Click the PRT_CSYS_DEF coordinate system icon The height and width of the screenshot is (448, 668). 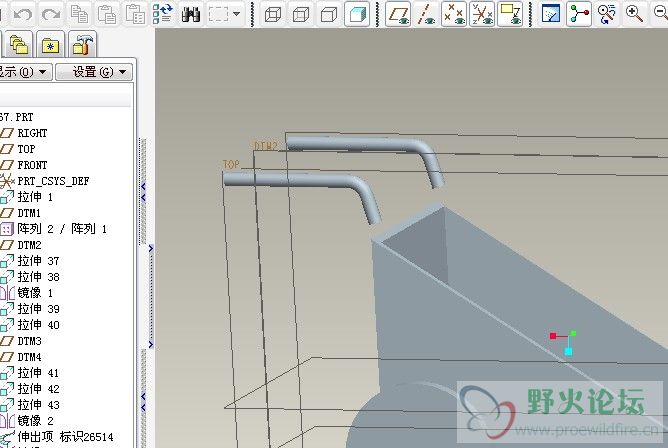(7, 181)
